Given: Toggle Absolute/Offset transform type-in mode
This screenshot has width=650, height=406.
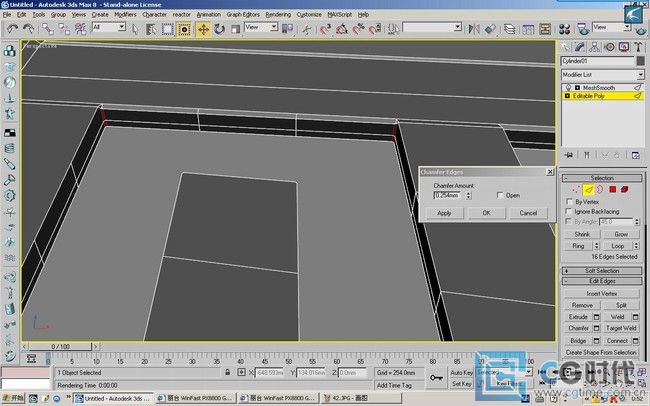Looking at the screenshot, I should click(x=241, y=372).
